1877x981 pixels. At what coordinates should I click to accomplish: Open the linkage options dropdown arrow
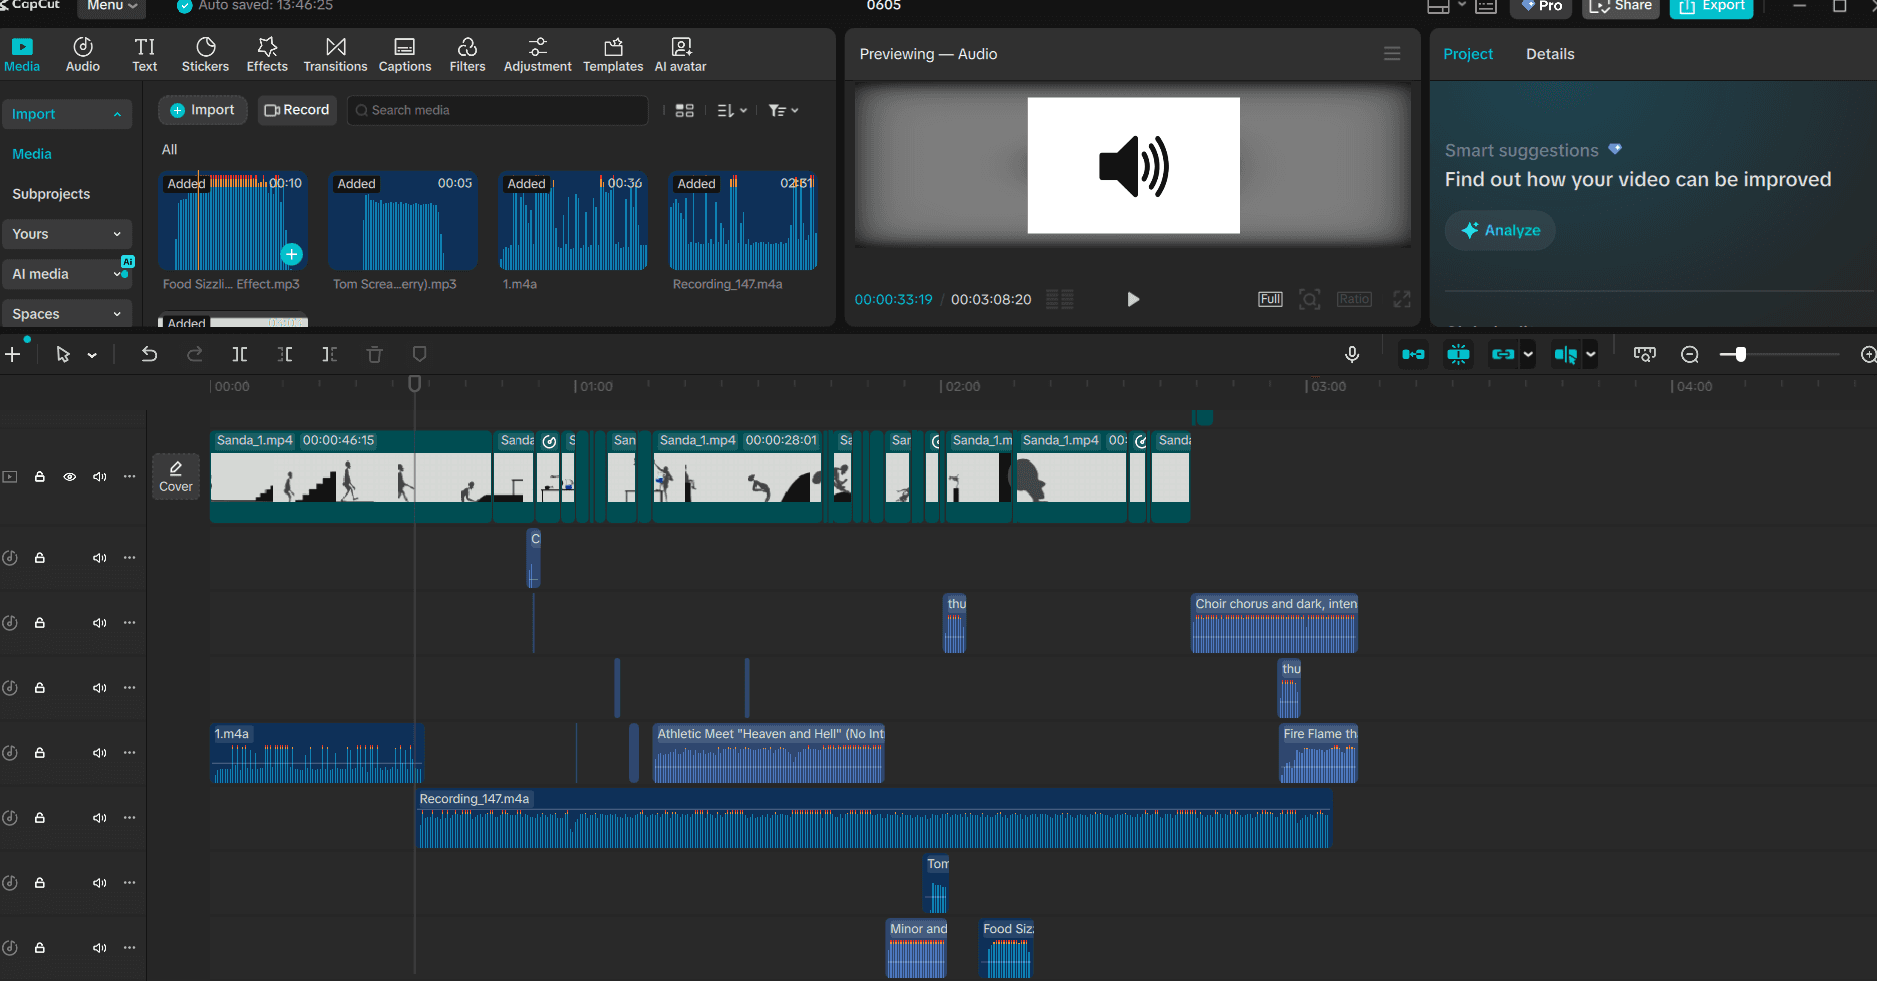coord(1528,354)
